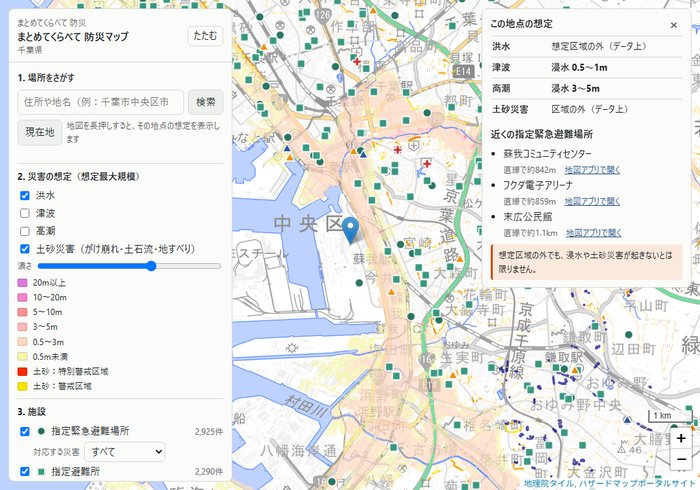
Task: Click the 5〜10m legend swatch
Action: (x=22, y=312)
